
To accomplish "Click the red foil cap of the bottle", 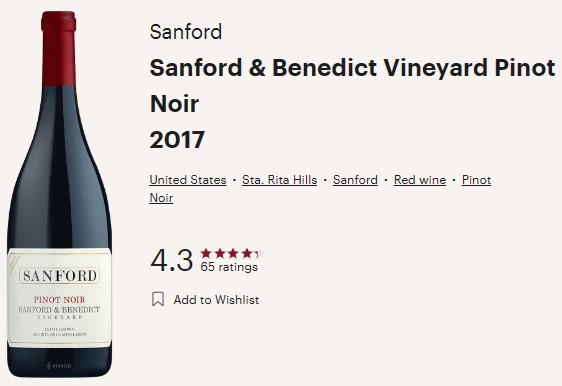I will pyautogui.click(x=59, y=48).
